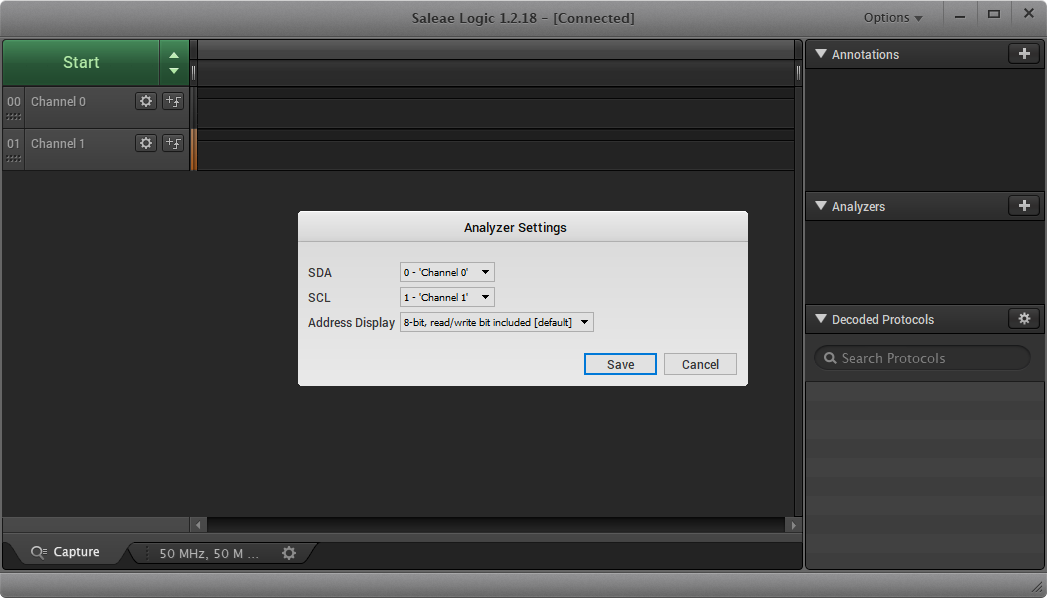Open Channel 0 settings gear
1047x598 pixels.
point(146,101)
